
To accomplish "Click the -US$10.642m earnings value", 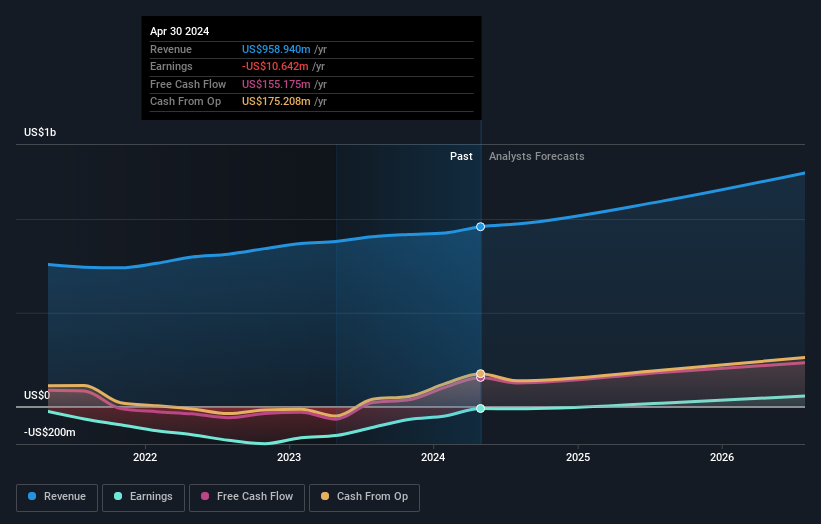I will [x=275, y=66].
